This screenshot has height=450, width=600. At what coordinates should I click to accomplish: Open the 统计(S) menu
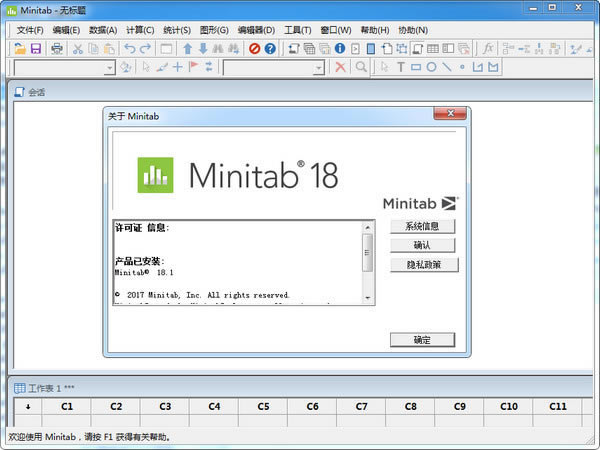pos(177,30)
